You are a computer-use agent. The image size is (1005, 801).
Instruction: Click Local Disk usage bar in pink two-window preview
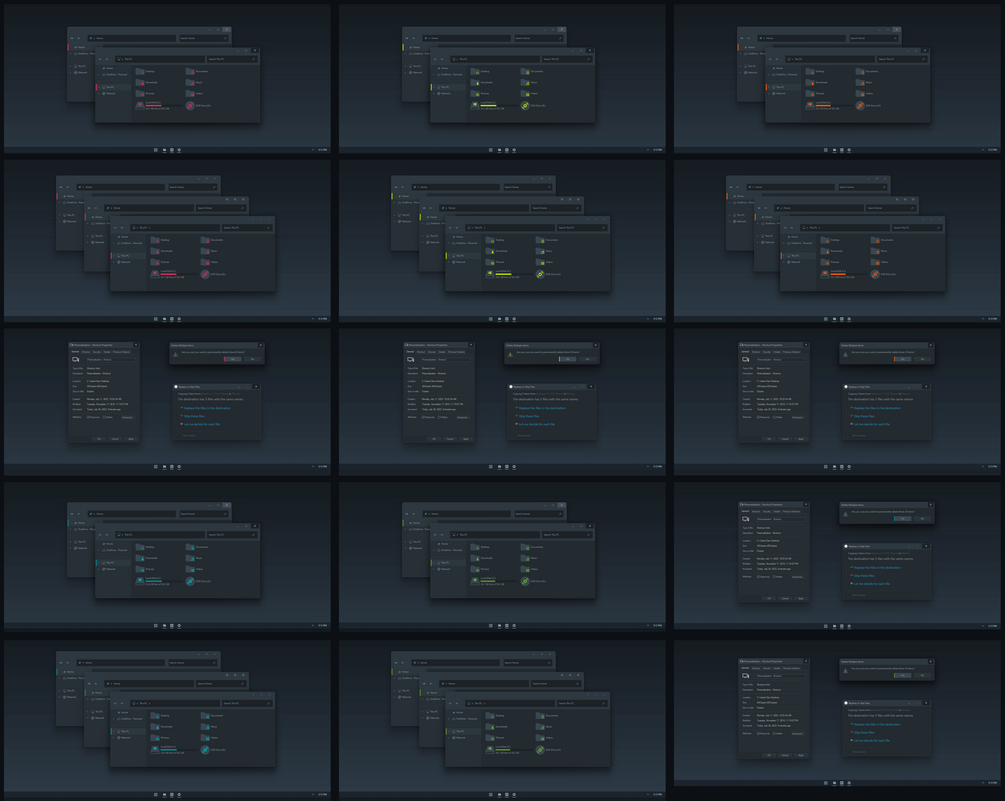coord(164,106)
